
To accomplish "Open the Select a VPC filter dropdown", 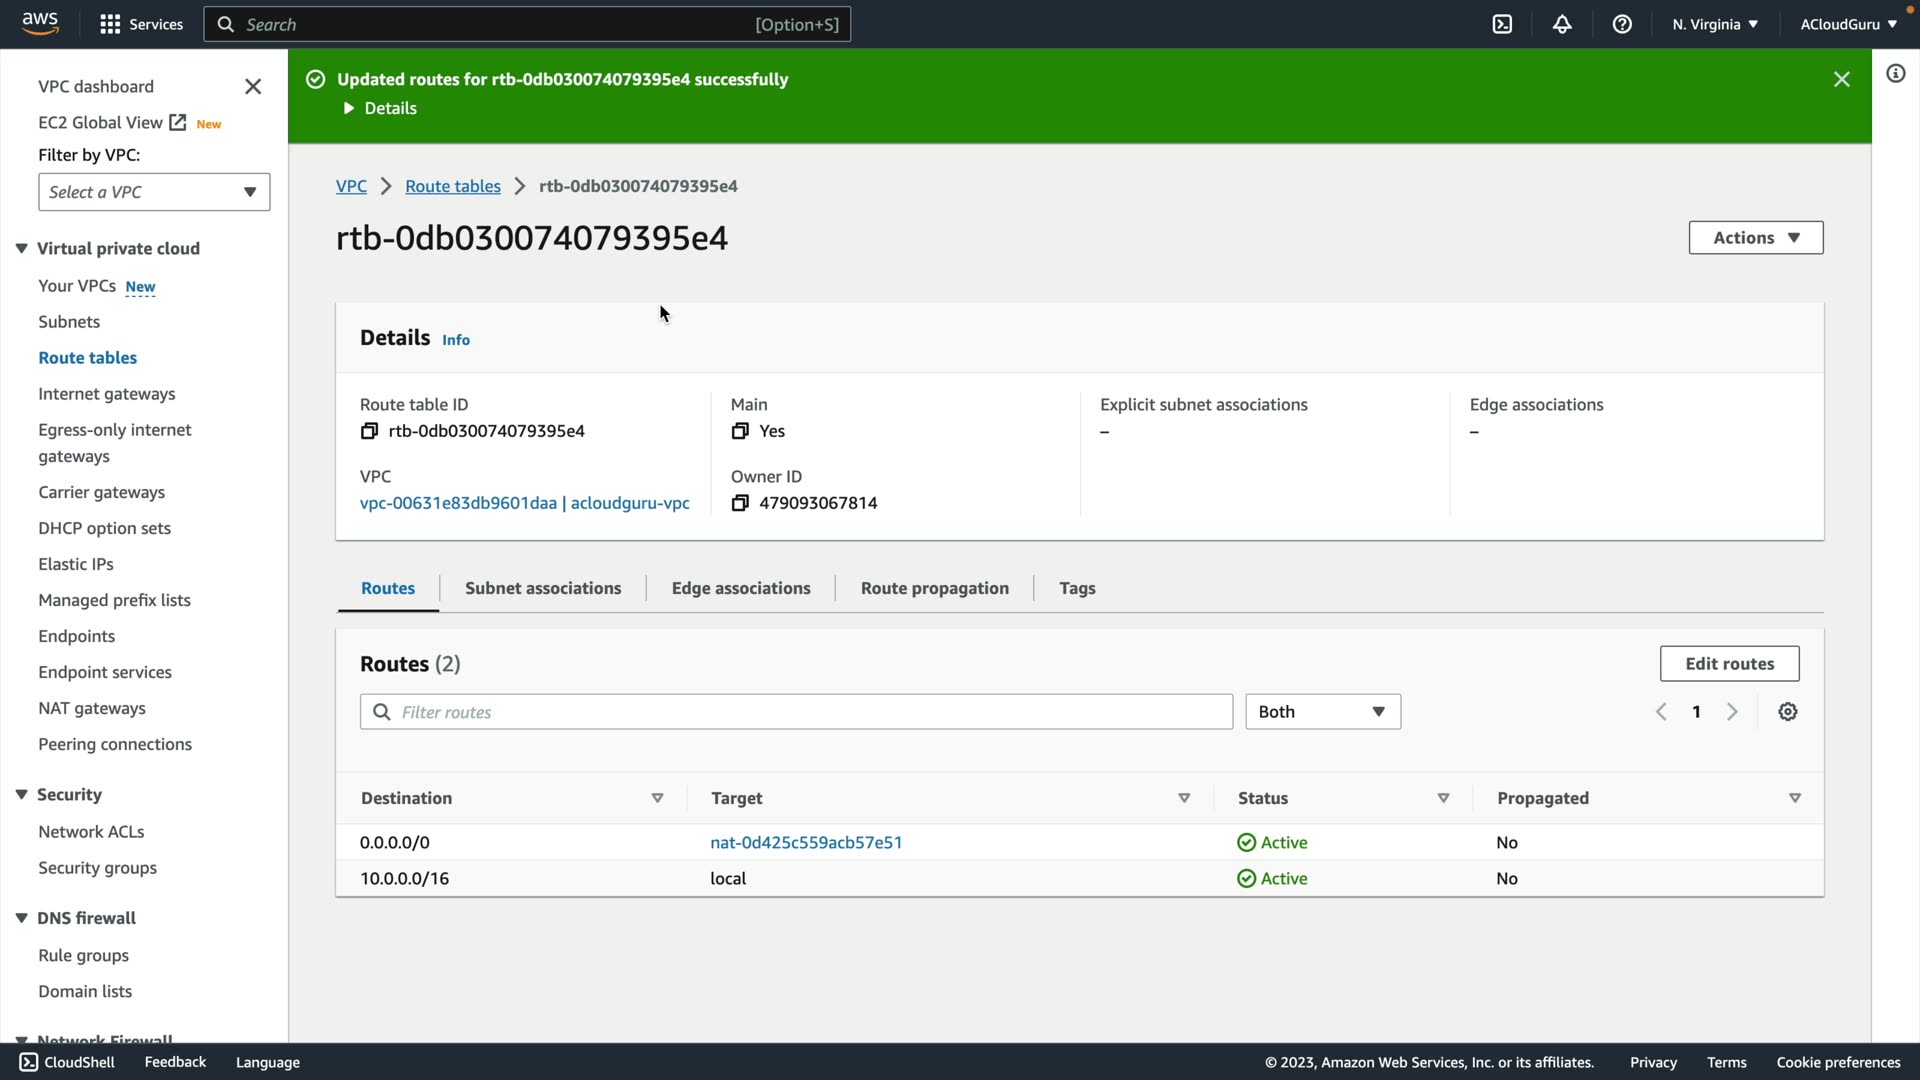I will point(154,192).
